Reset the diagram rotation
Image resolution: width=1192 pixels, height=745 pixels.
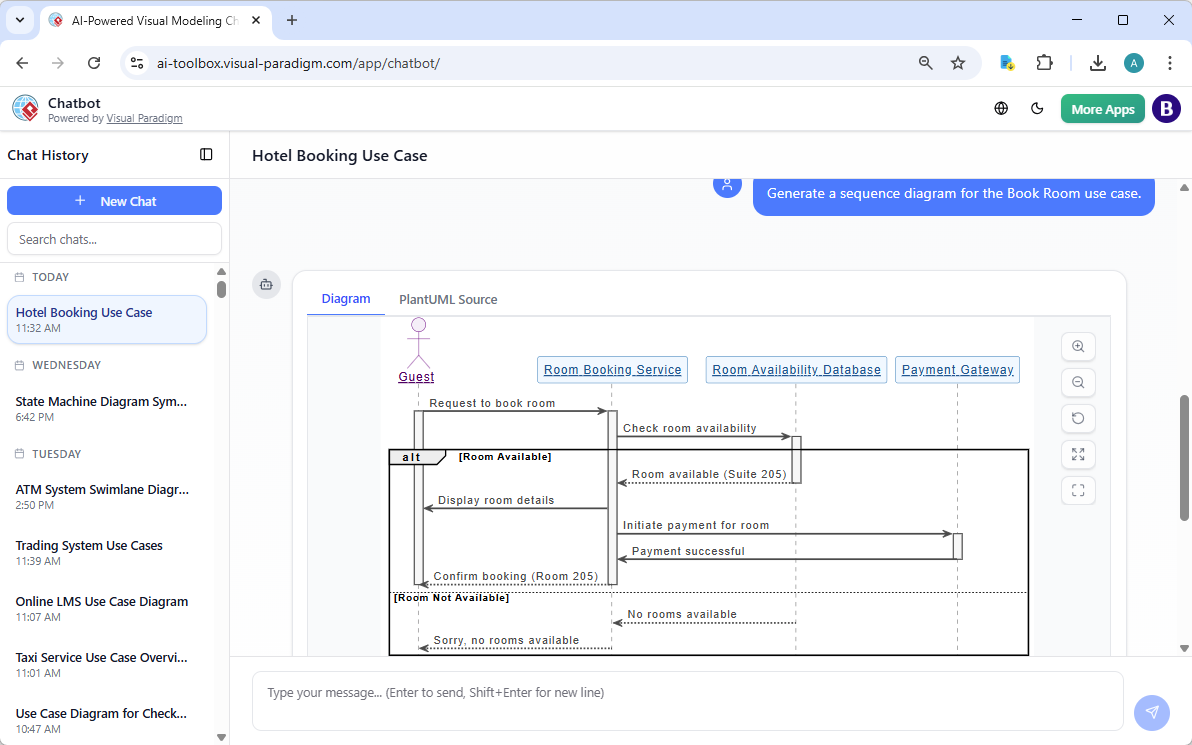click(1078, 418)
